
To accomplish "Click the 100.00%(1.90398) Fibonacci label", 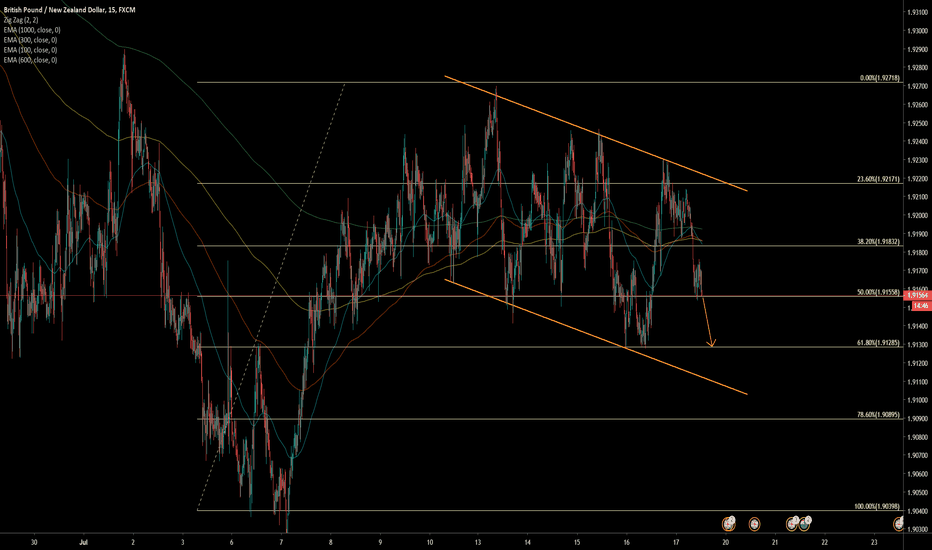I will click(877, 507).
